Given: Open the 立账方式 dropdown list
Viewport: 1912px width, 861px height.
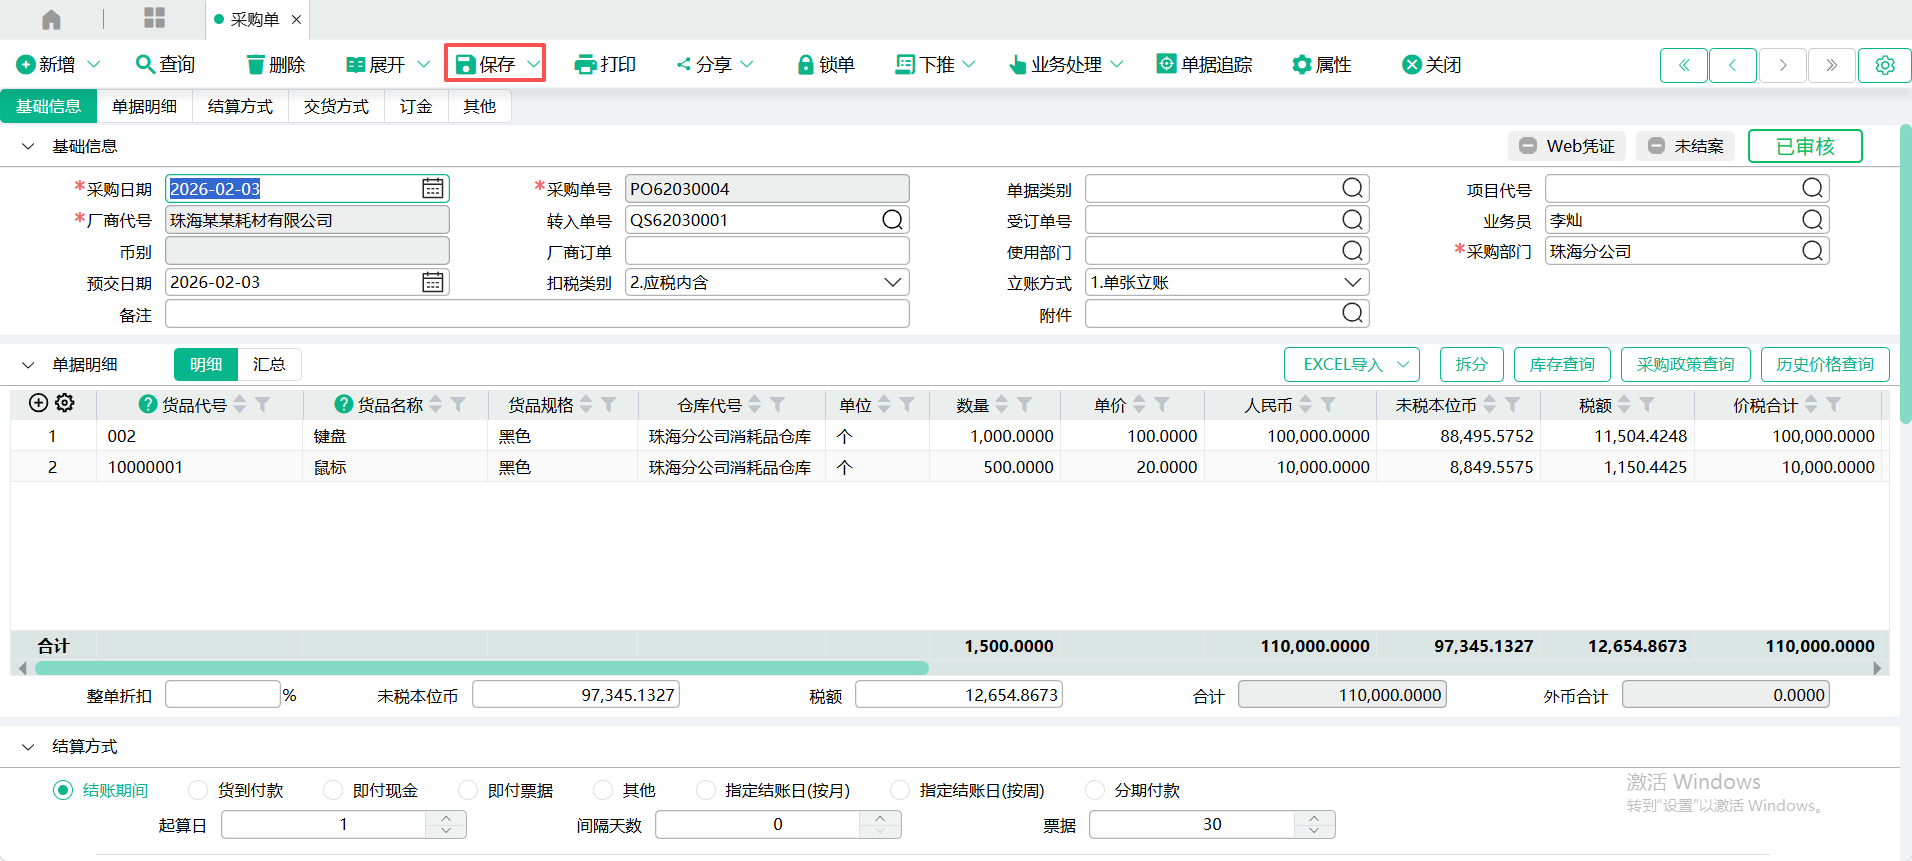Looking at the screenshot, I should (1352, 283).
